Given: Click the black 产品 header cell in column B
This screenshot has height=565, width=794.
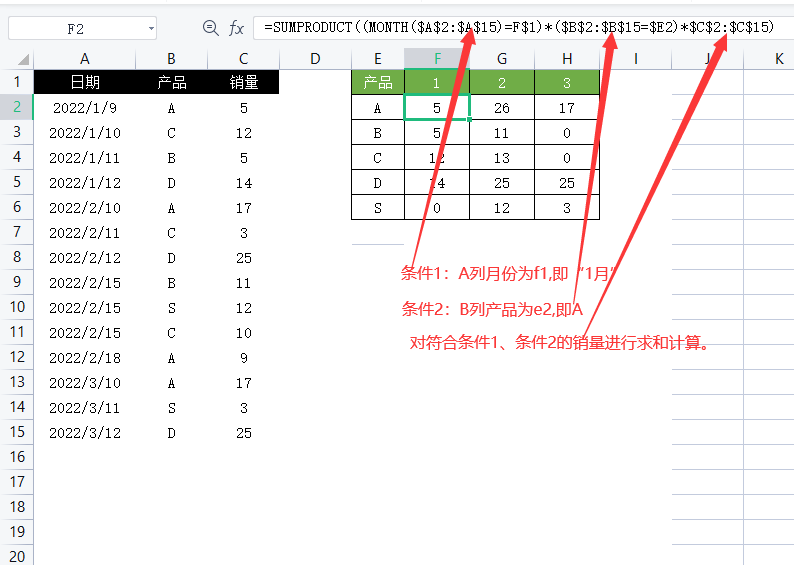Looking at the screenshot, I should coord(172,82).
